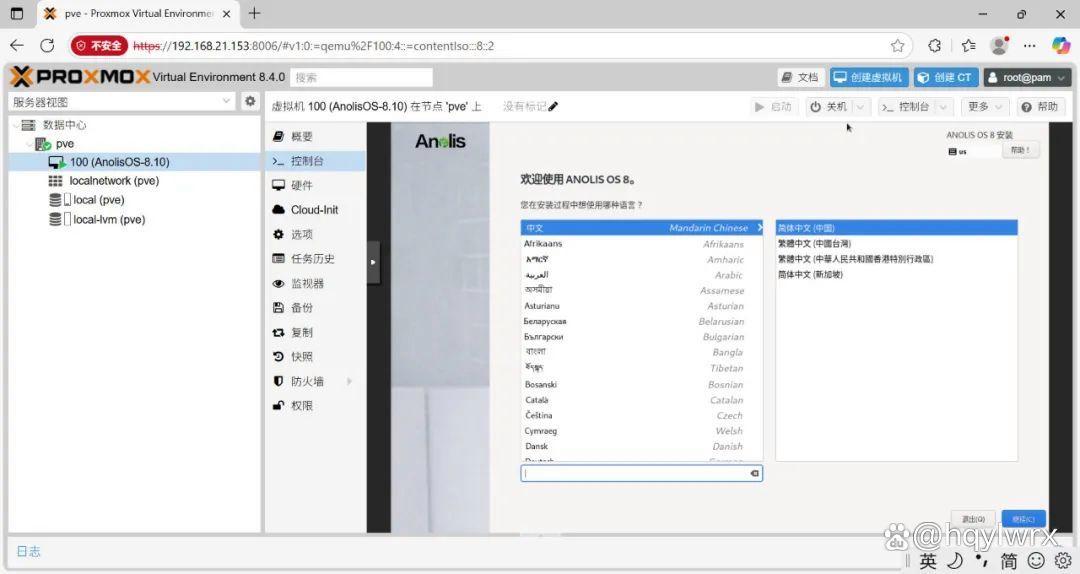Open the console options dropdown arrow
The image size is (1080, 574).
943,107
